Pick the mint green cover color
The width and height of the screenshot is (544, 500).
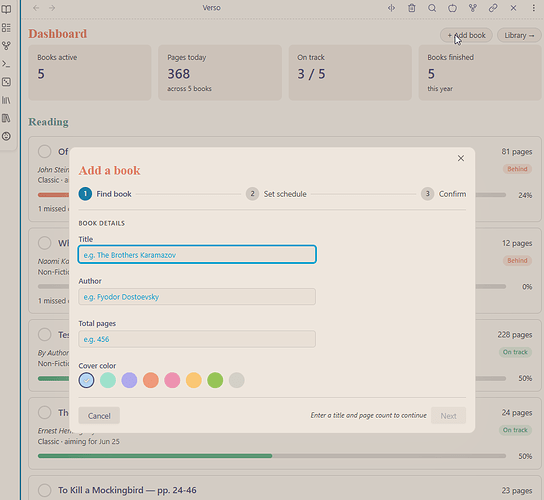[x=108, y=380]
